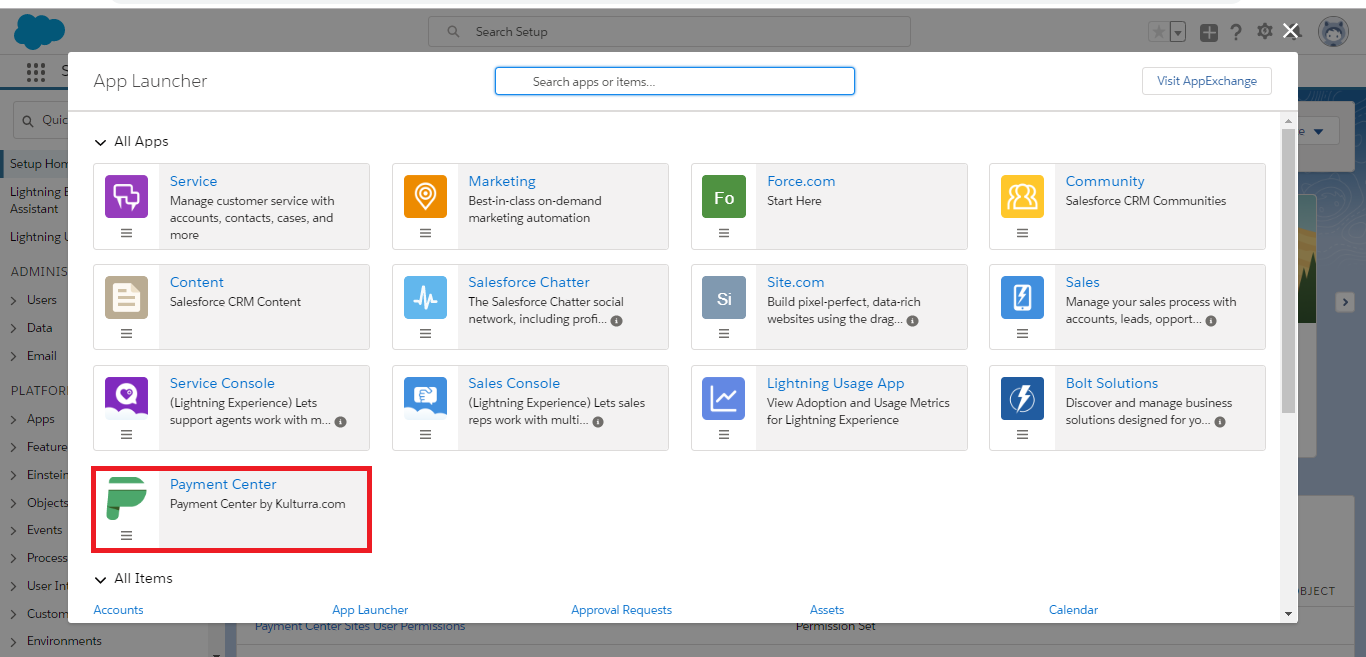Open the setup gear icon
The width and height of the screenshot is (1366, 657).
pyautogui.click(x=1264, y=32)
